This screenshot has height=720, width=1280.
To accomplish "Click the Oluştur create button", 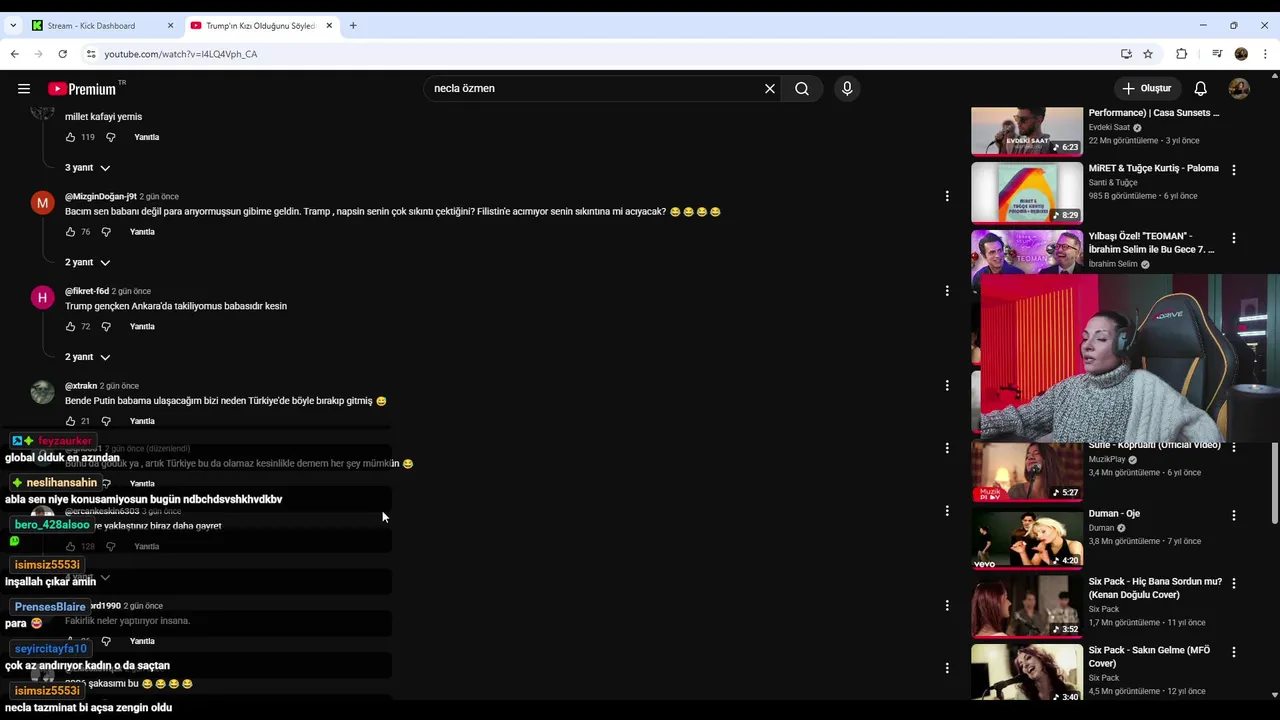I will [x=1147, y=89].
